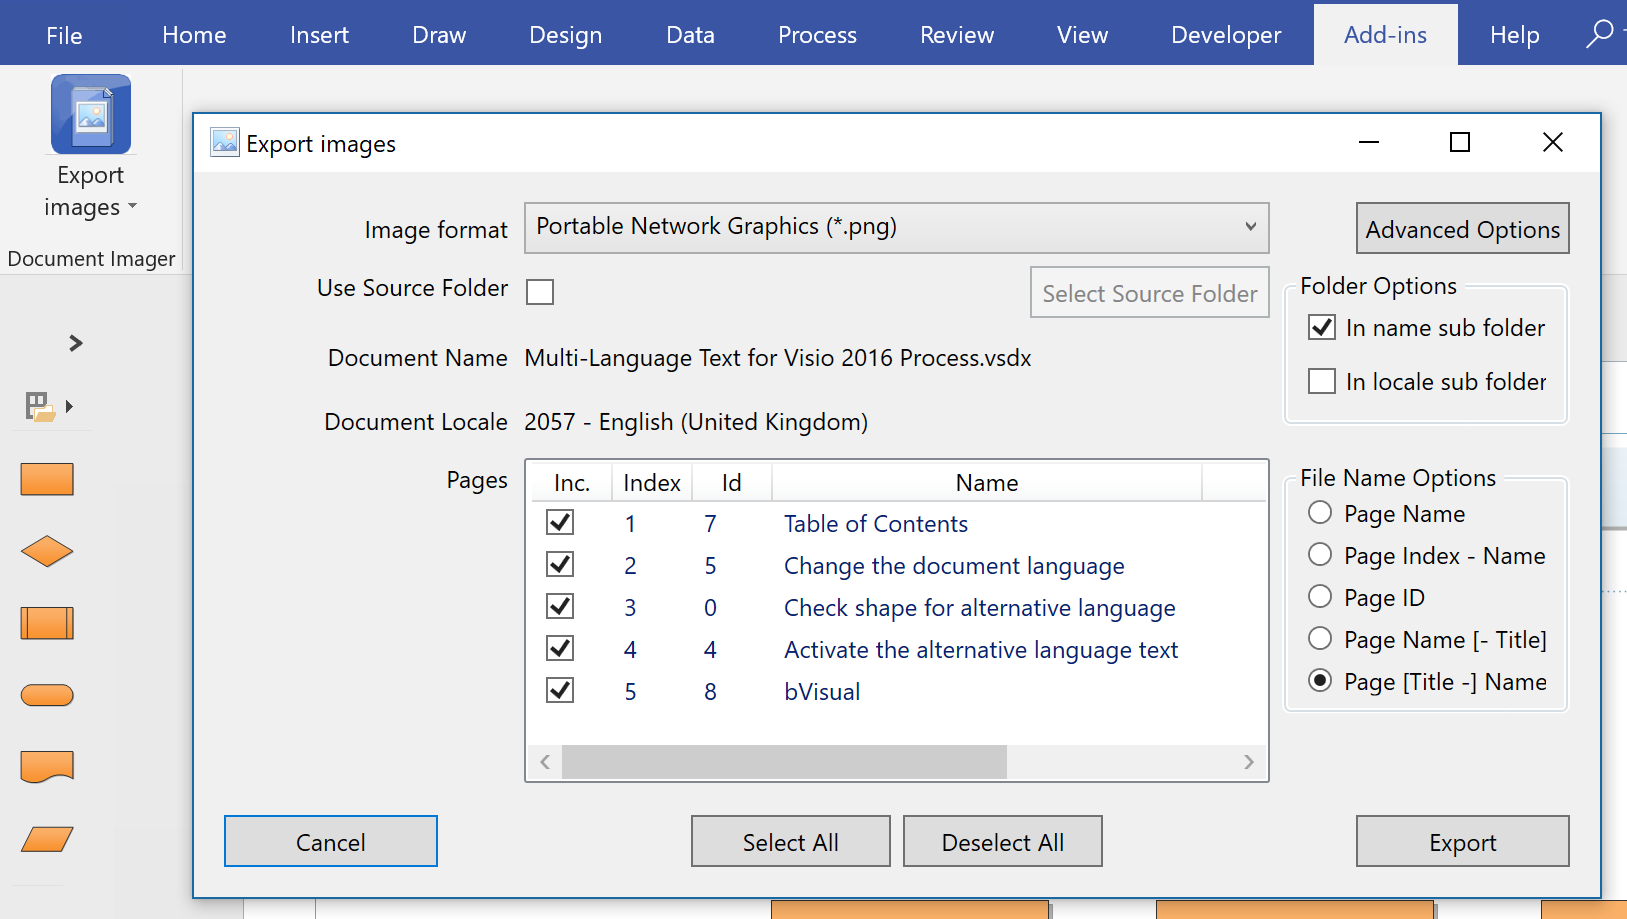The height and width of the screenshot is (919, 1627).
Task: Open Advanced Options
Action: tap(1462, 228)
